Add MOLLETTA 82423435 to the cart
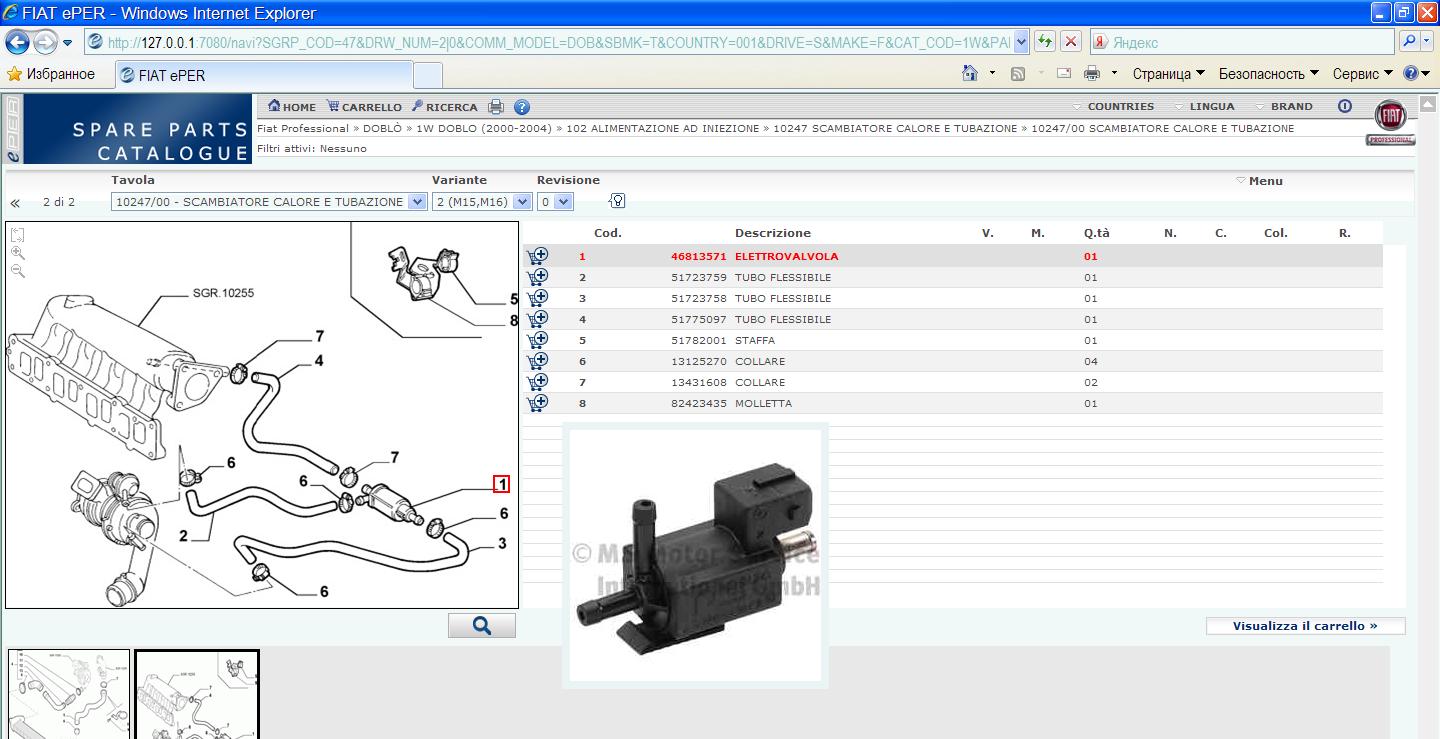This screenshot has height=739, width=1440. [537, 404]
